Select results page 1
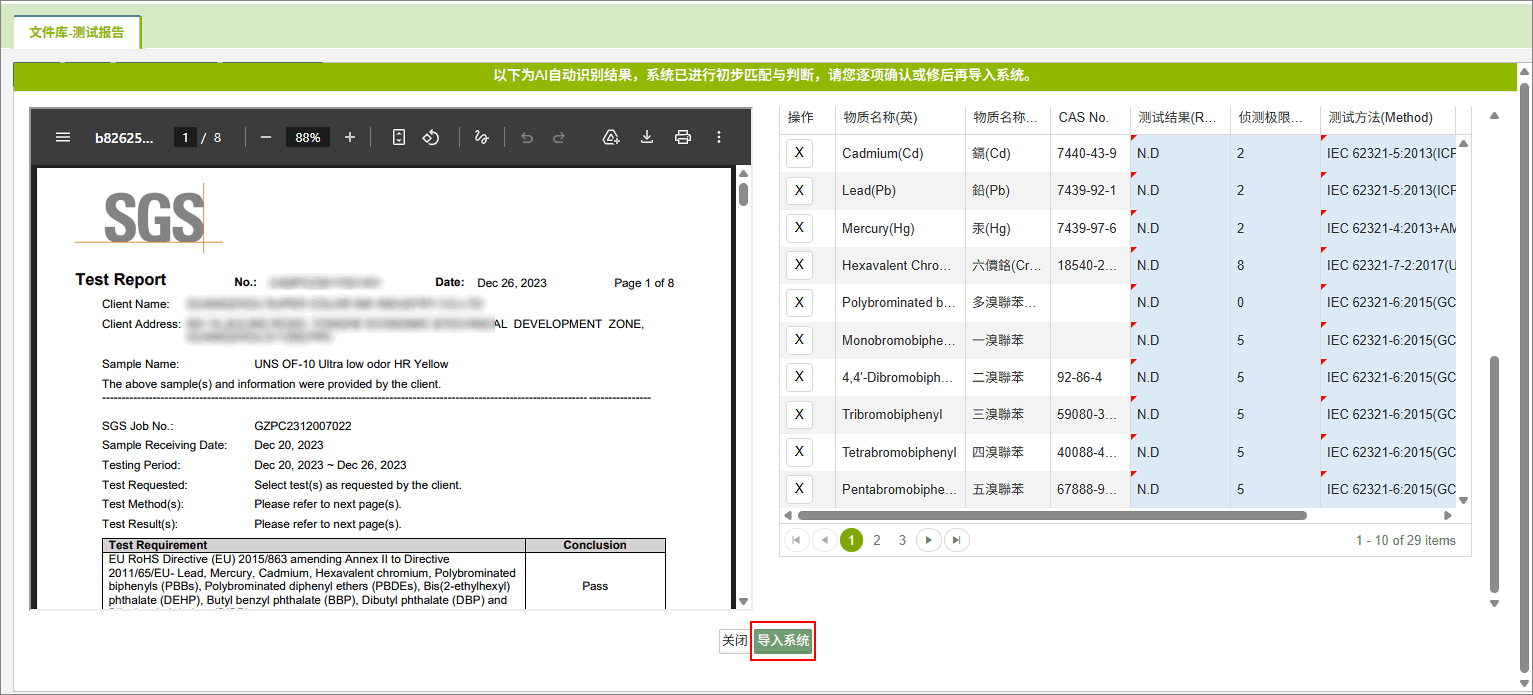Image resolution: width=1533 pixels, height=695 pixels. click(851, 540)
